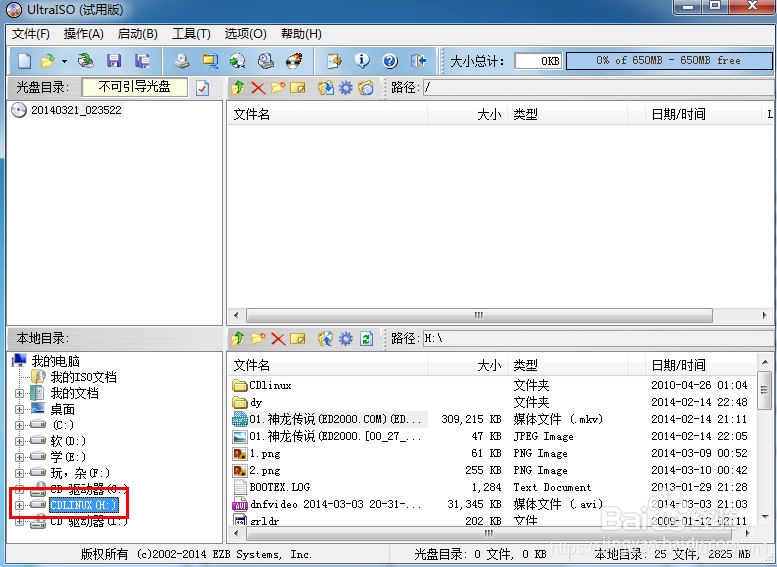The width and height of the screenshot is (777, 567).
Task: Sort local pane by 大小 column header
Action: pos(467,365)
